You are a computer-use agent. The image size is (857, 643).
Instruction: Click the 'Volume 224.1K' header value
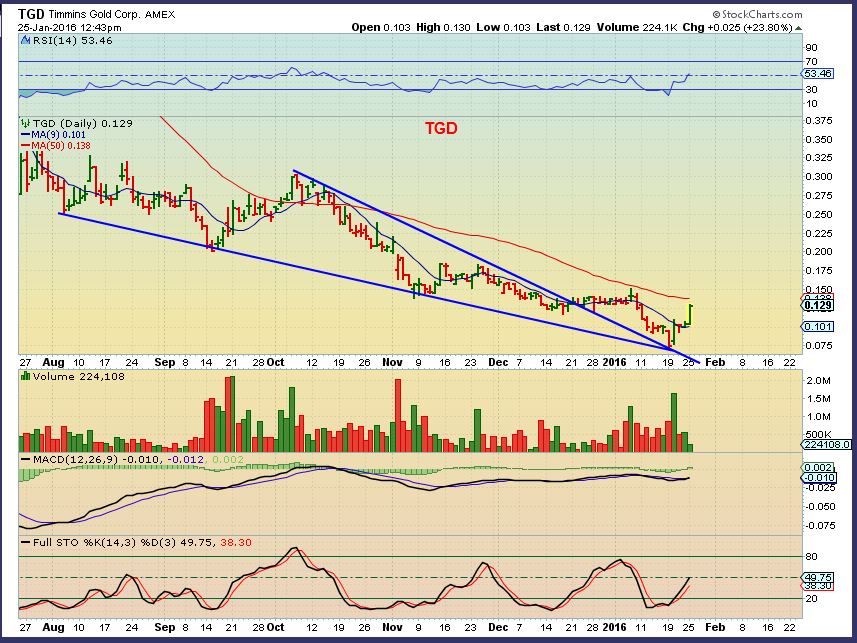click(x=637, y=27)
